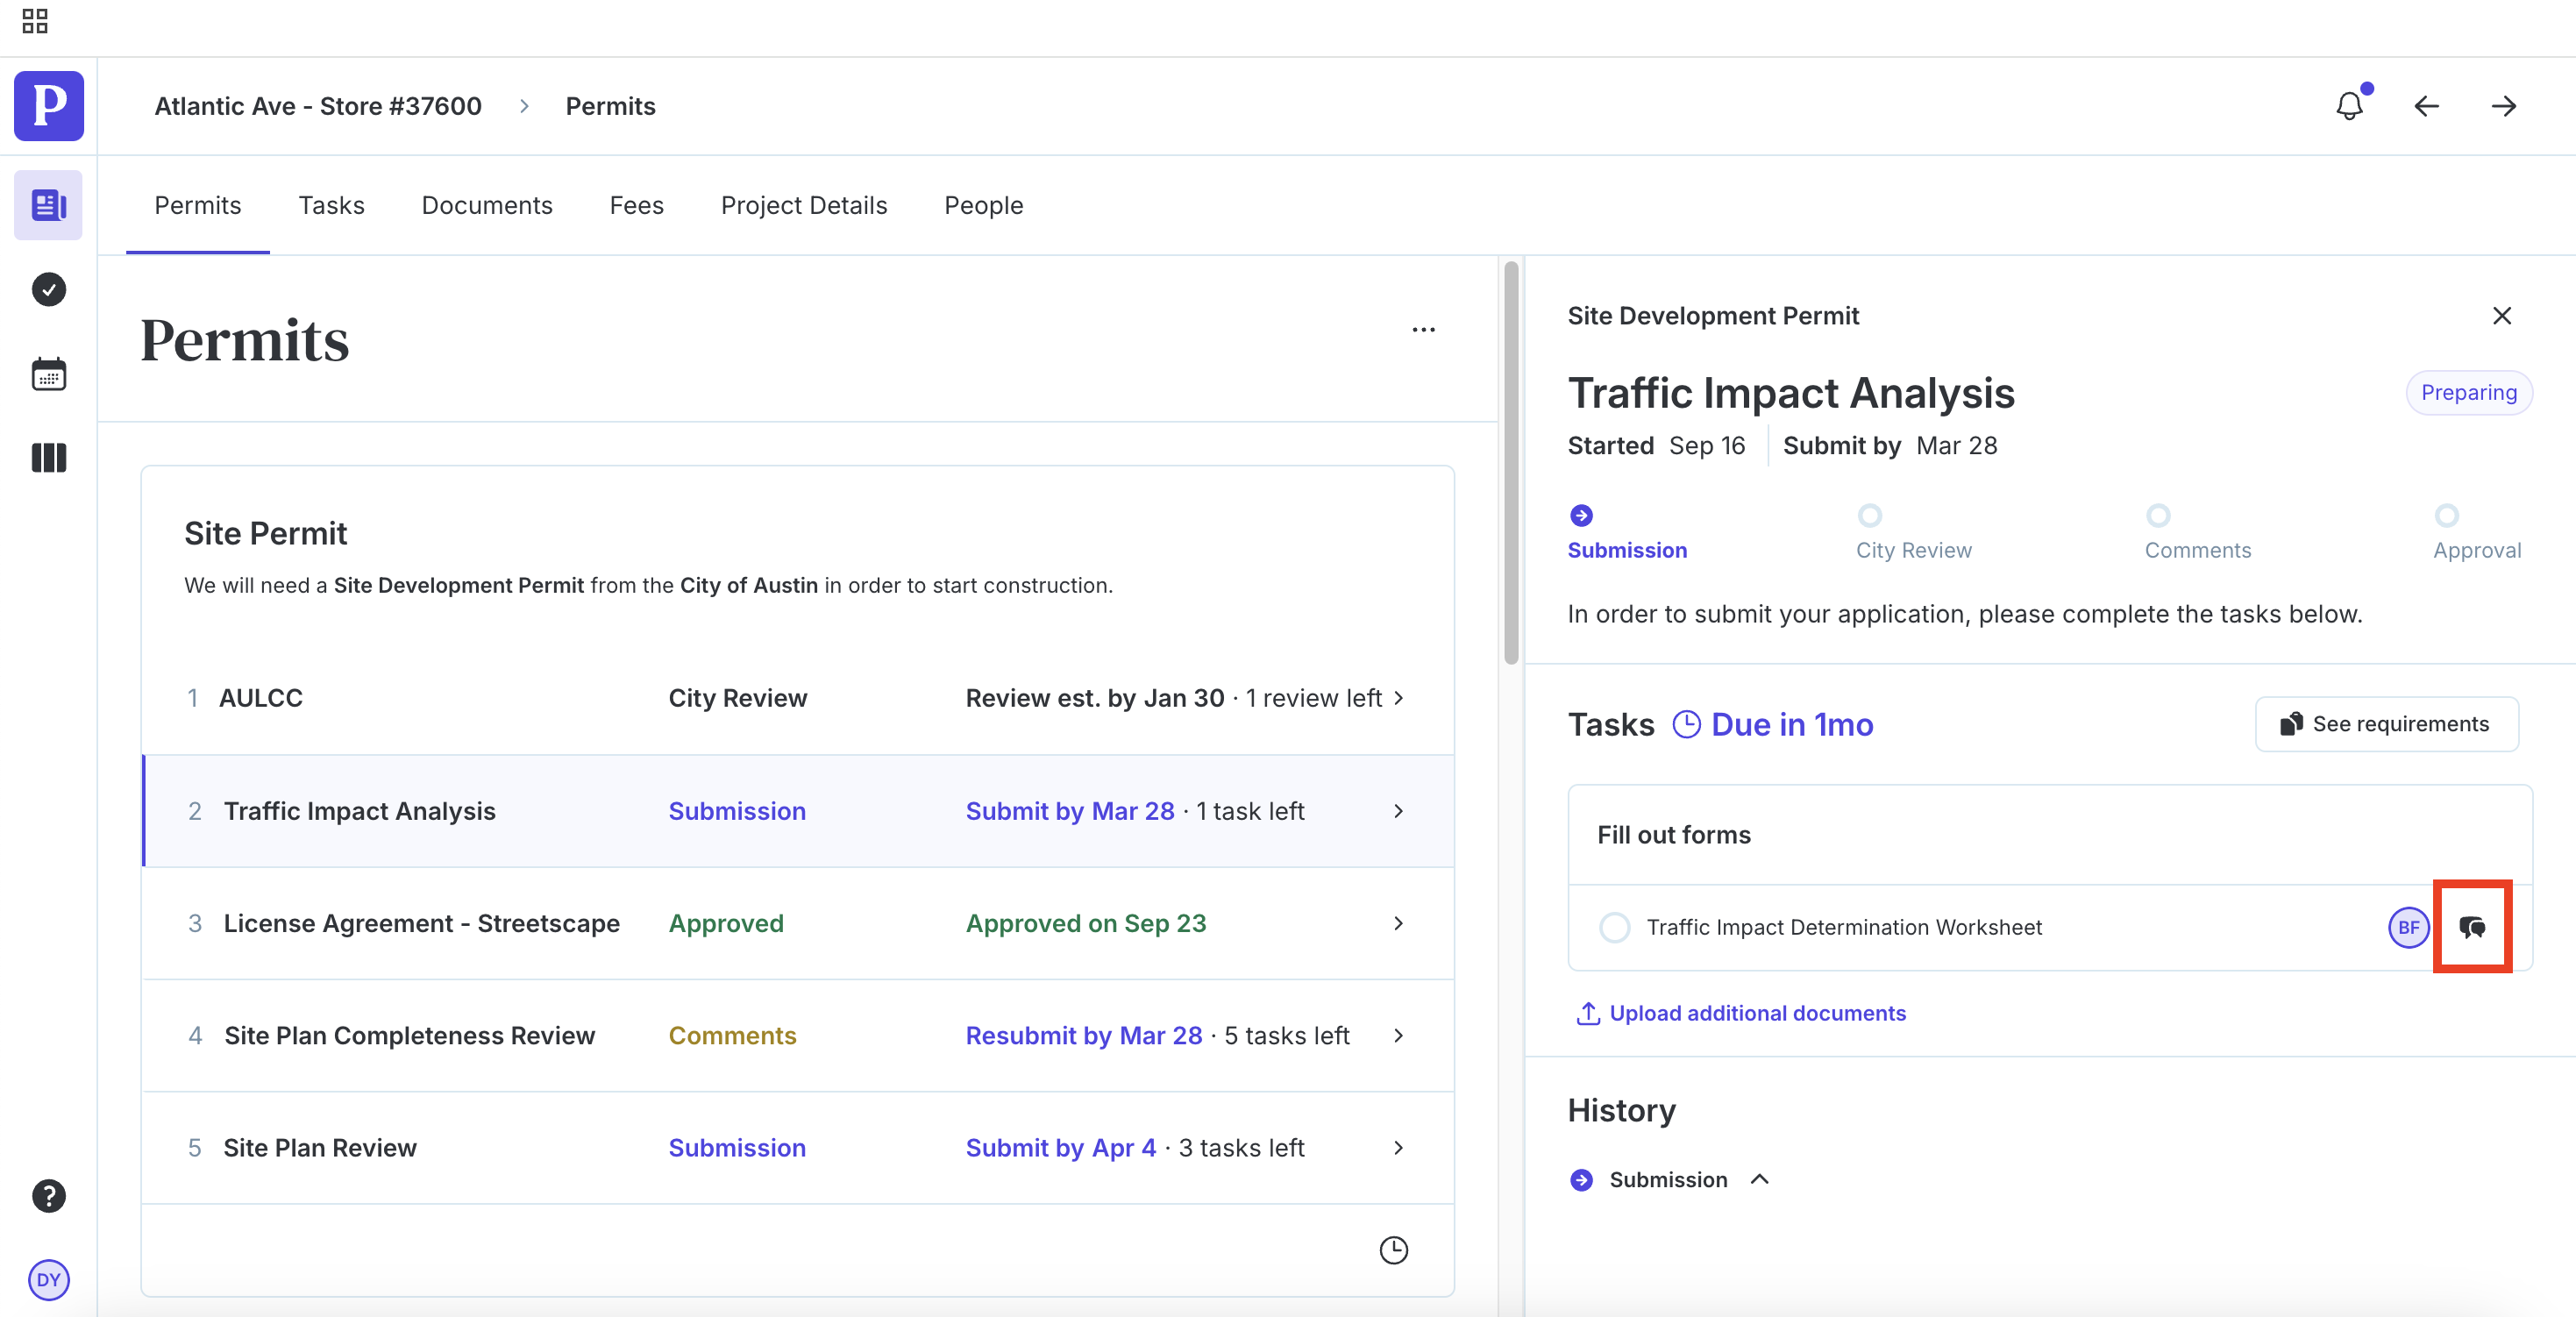Check off Traffic Impact Determination Worksheet
Screen dimensions: 2576x1317
coord(1614,927)
